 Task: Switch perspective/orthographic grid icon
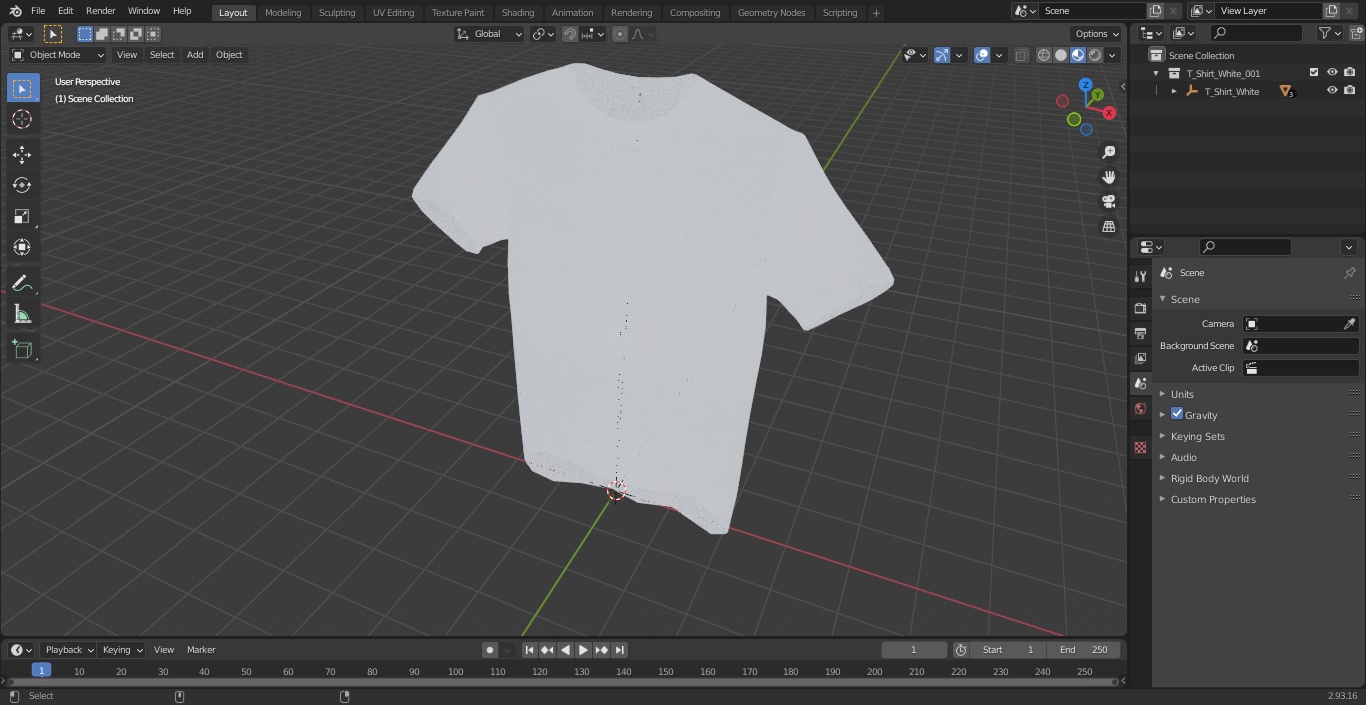(1108, 227)
